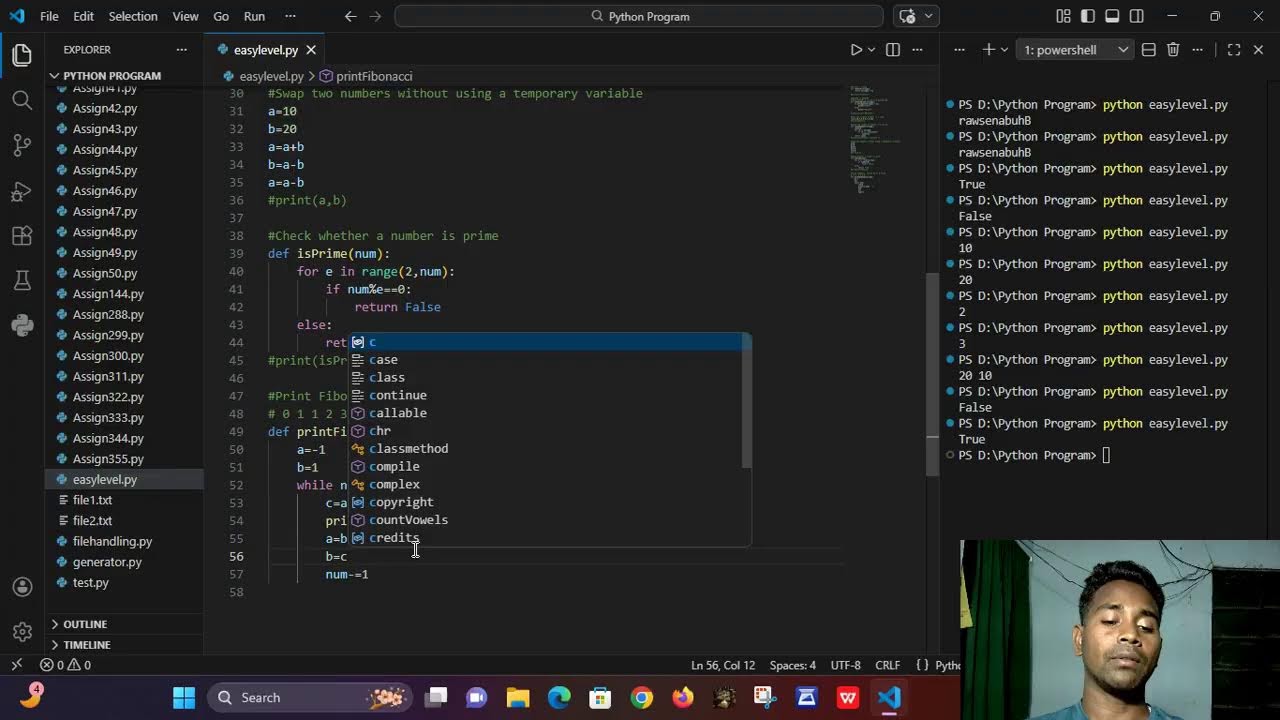The height and width of the screenshot is (720, 1280).
Task: Open the new terminal profile dropdown arrow
Action: pyautogui.click(x=1003, y=50)
